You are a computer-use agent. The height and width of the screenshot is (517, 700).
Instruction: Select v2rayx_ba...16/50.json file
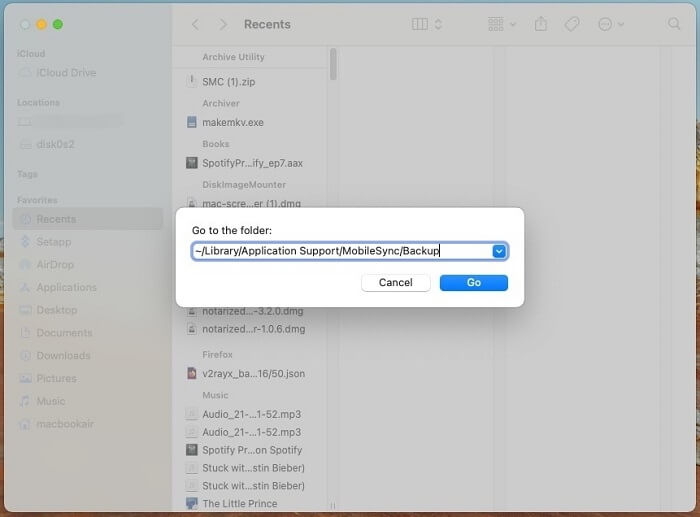254,374
